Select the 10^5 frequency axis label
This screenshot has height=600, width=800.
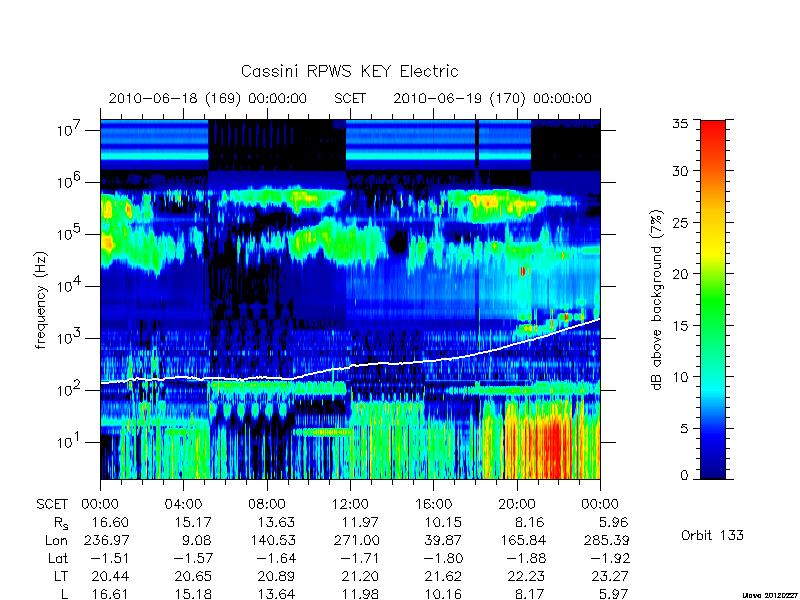70,233
